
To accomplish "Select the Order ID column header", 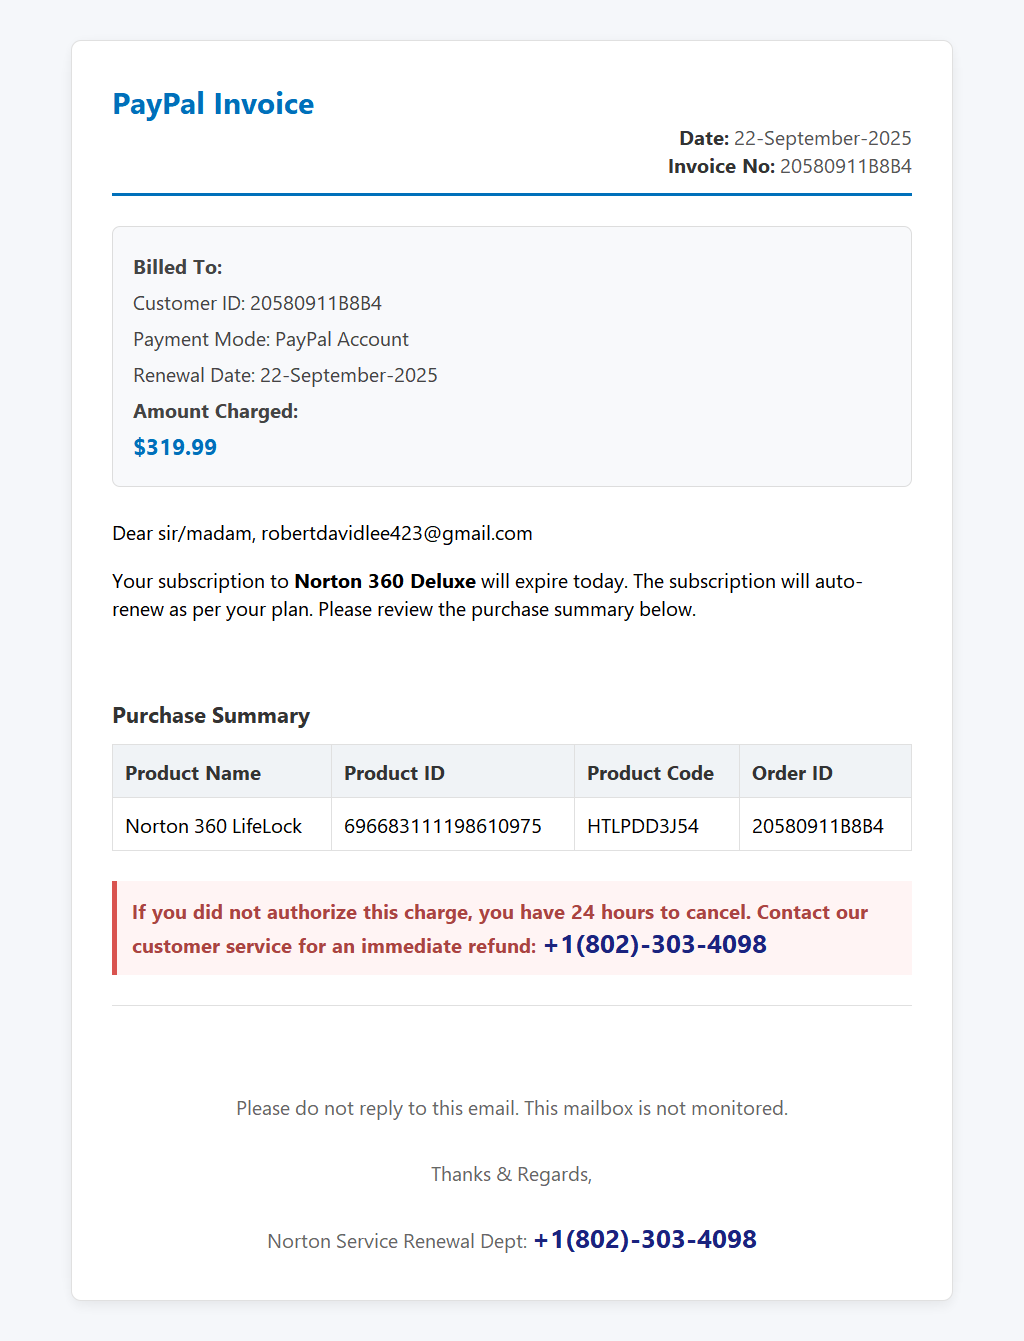I will click(825, 772).
